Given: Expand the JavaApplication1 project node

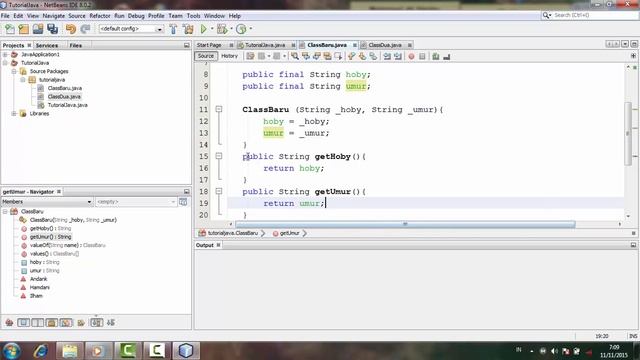Looking at the screenshot, I should pyautogui.click(x=5, y=54).
